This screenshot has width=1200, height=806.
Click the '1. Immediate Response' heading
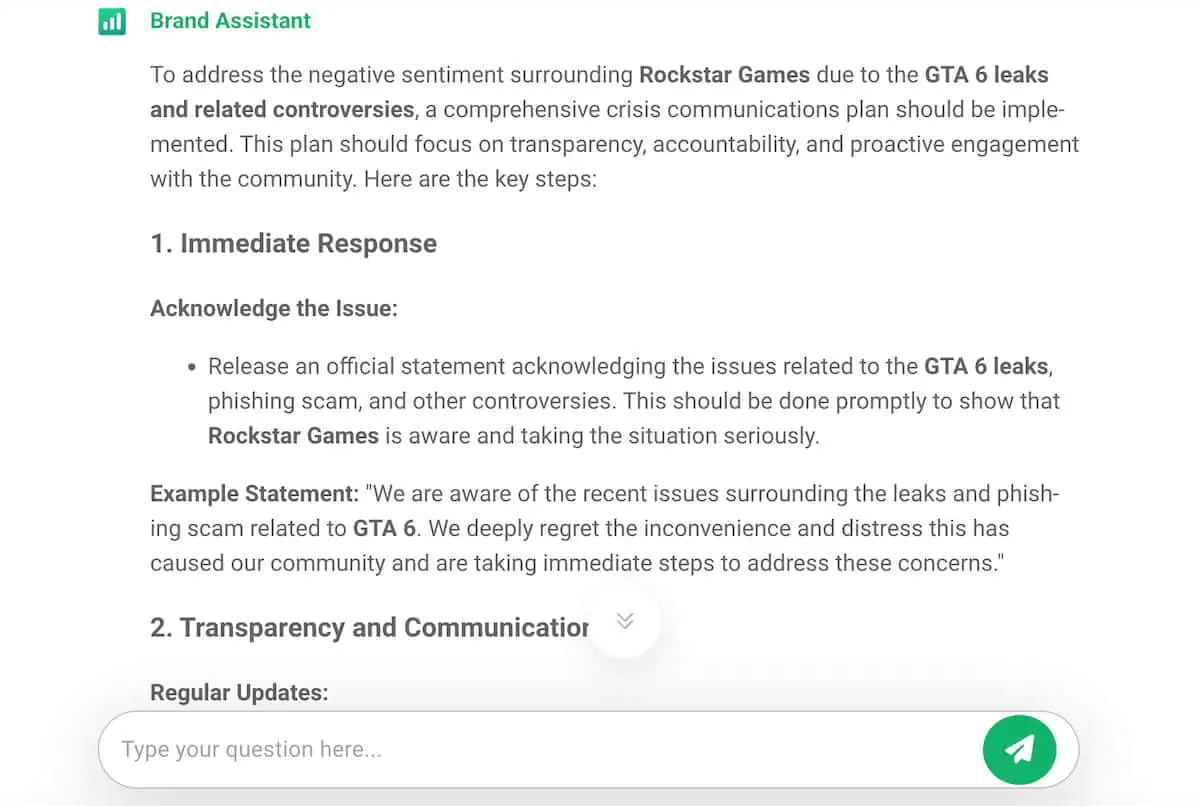coord(293,243)
